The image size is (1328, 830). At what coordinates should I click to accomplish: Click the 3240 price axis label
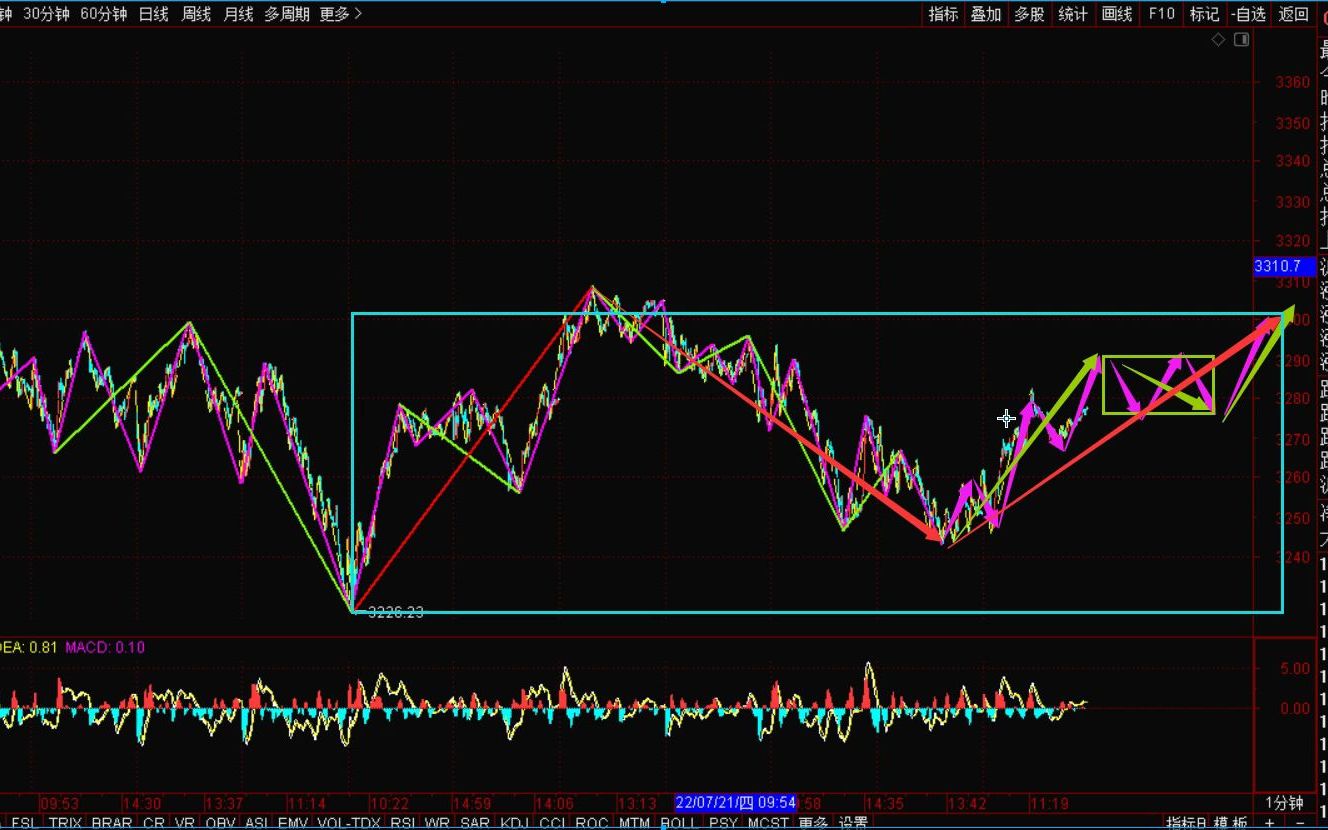1292,557
